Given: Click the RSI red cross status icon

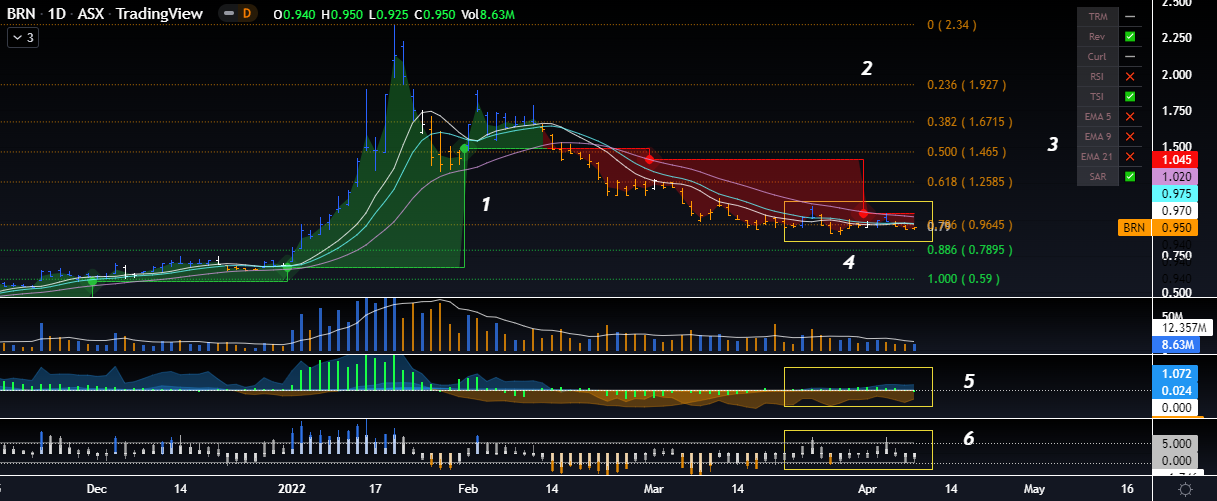Looking at the screenshot, I should tap(1130, 77).
